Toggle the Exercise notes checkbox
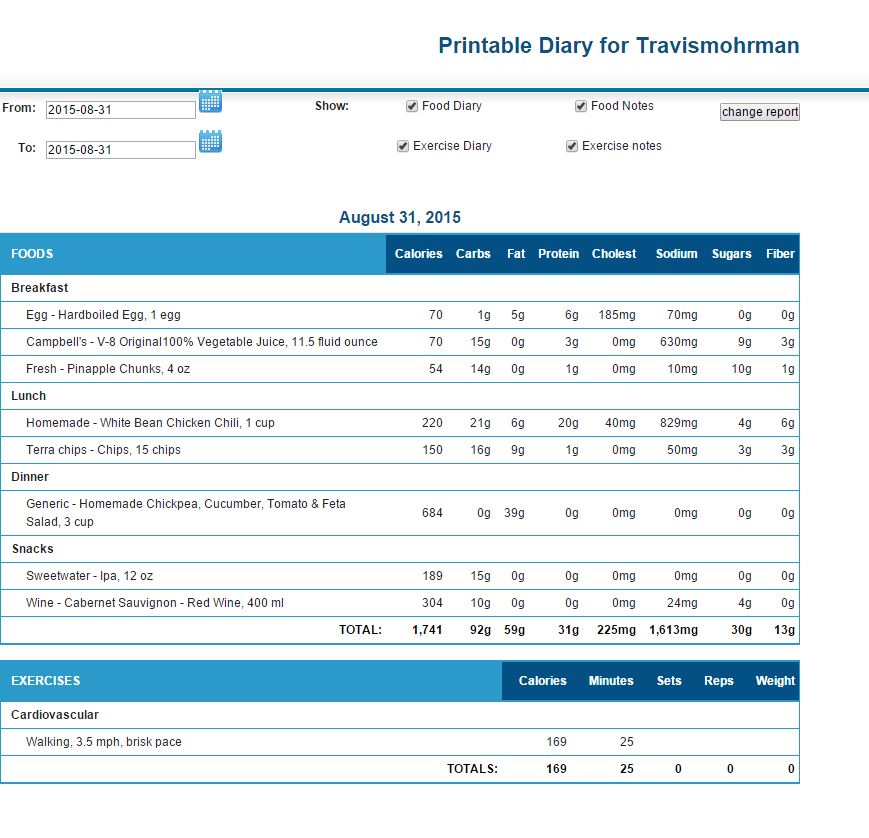This screenshot has width=869, height=838. pos(572,146)
